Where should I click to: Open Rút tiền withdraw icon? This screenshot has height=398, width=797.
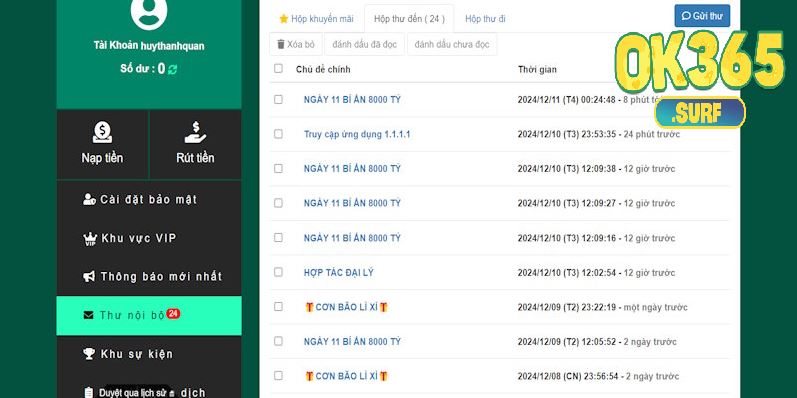click(x=195, y=132)
